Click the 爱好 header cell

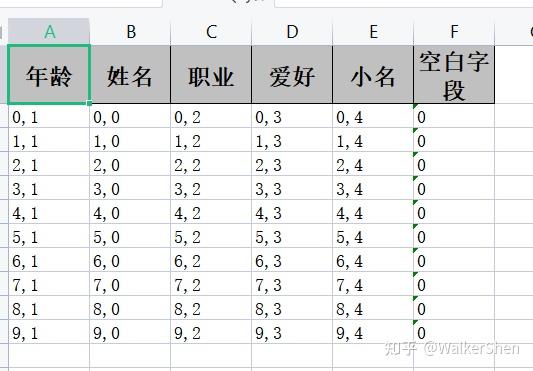292,74
